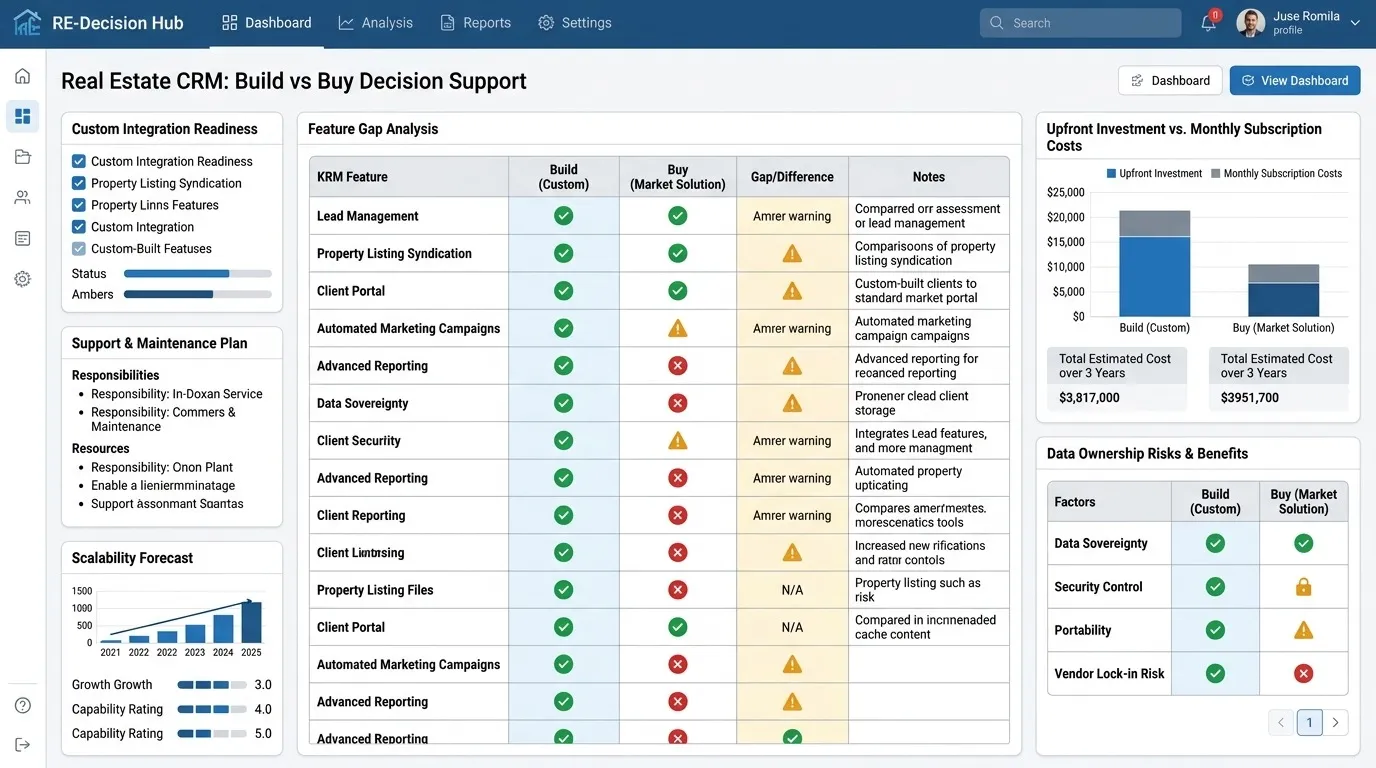Screen dimensions: 1376x768
Task: Open the folder icon in left sidebar
Action: (x=22, y=157)
